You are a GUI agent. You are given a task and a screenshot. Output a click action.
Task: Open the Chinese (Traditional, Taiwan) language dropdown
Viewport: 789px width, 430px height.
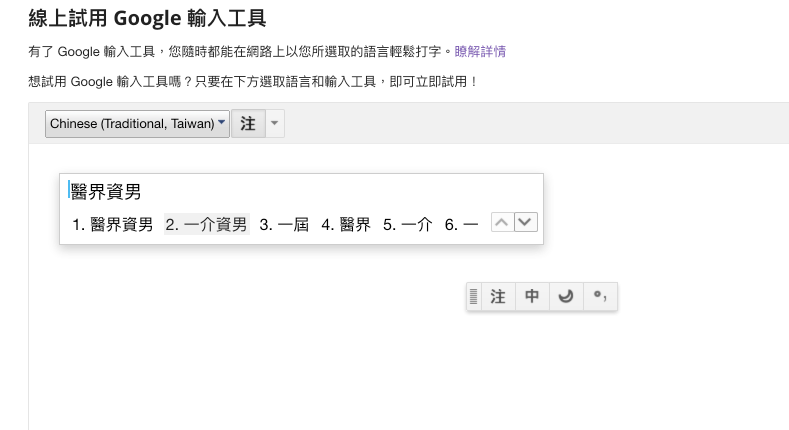(138, 124)
